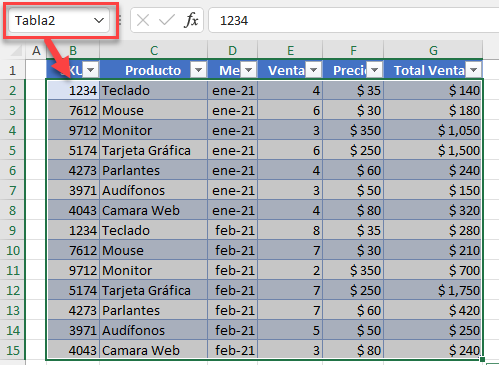Select the Monitor cell in row 4
Viewport: 499px width, 365px height.
click(x=154, y=130)
